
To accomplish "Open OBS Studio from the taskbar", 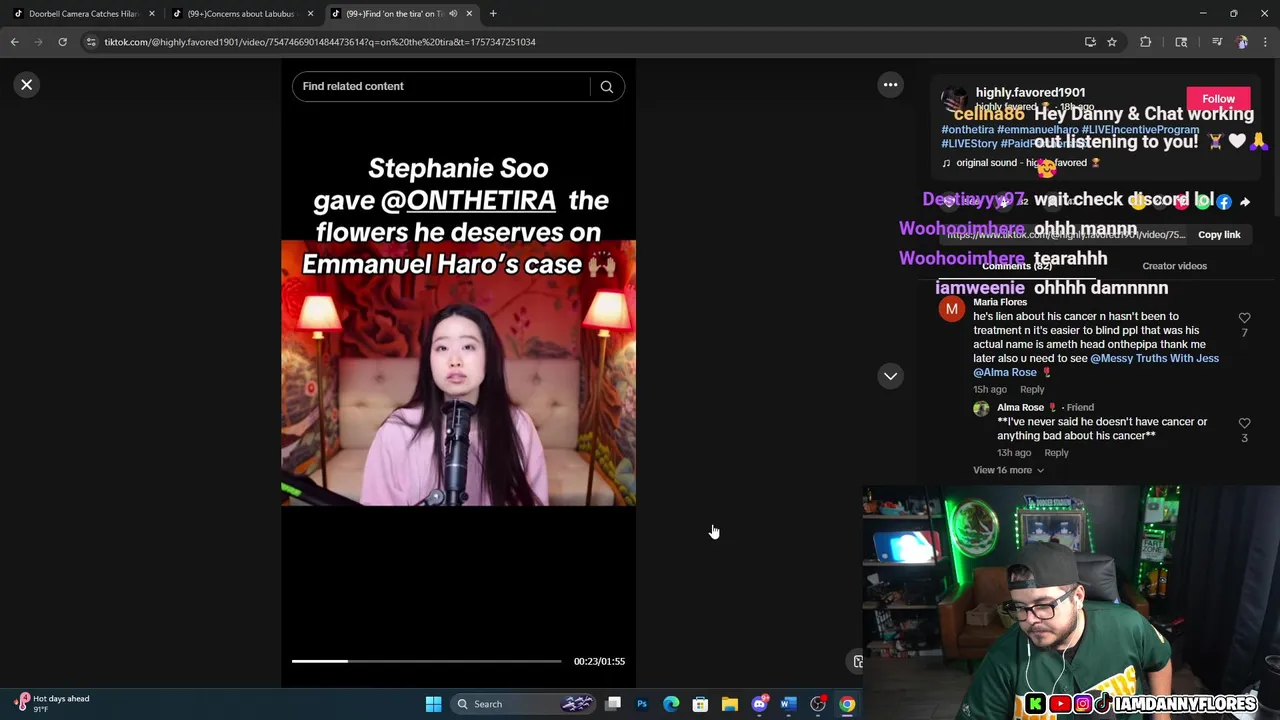I will (x=818, y=704).
